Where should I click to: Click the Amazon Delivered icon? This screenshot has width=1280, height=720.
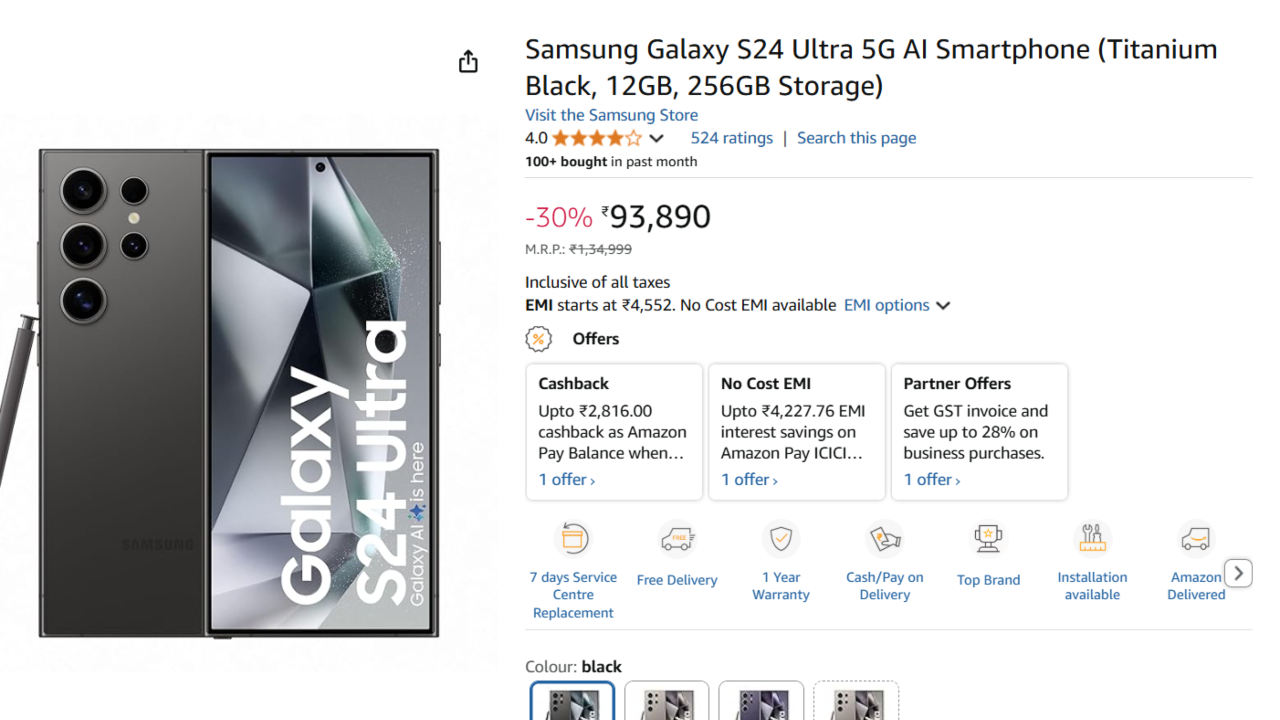pos(1195,539)
